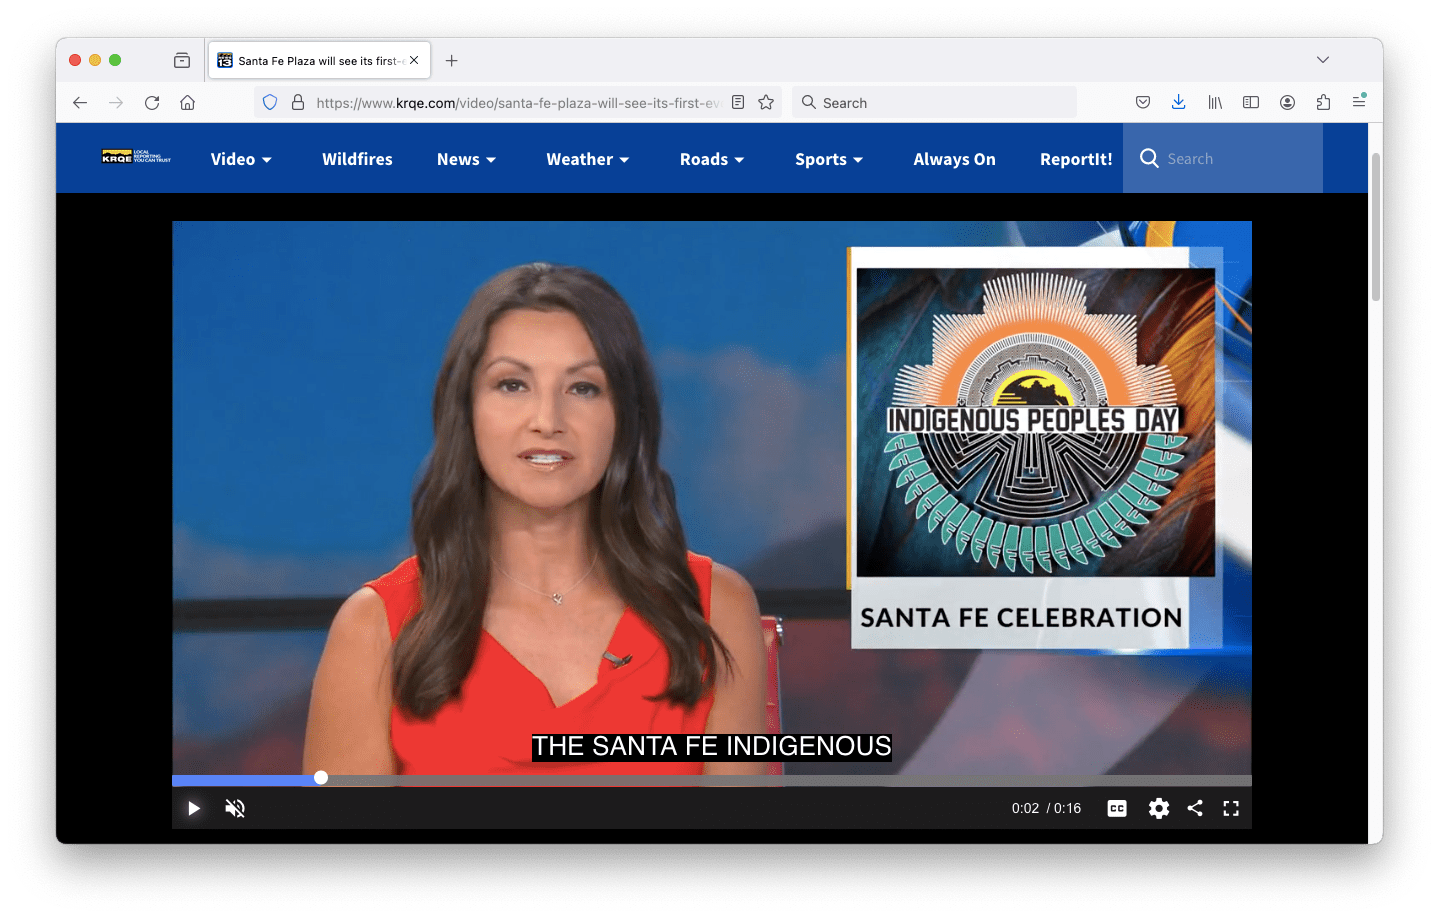The width and height of the screenshot is (1439, 918).
Task: Click the video progress bar scrubber
Action: 321,778
